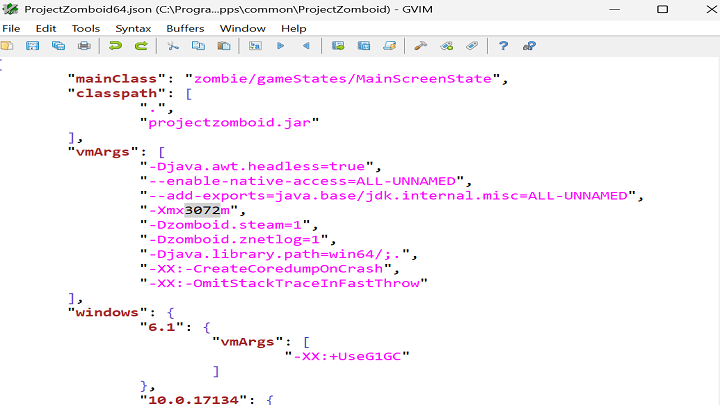The height and width of the screenshot is (405, 720).
Task: Click the "classpath" key
Action: tap(116, 94)
